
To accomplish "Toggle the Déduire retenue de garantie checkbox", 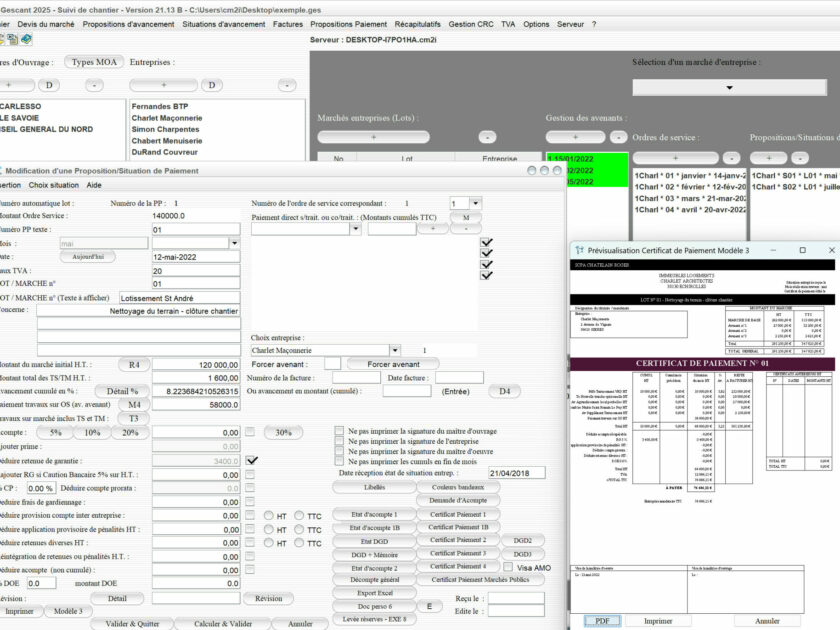I will click(252, 460).
